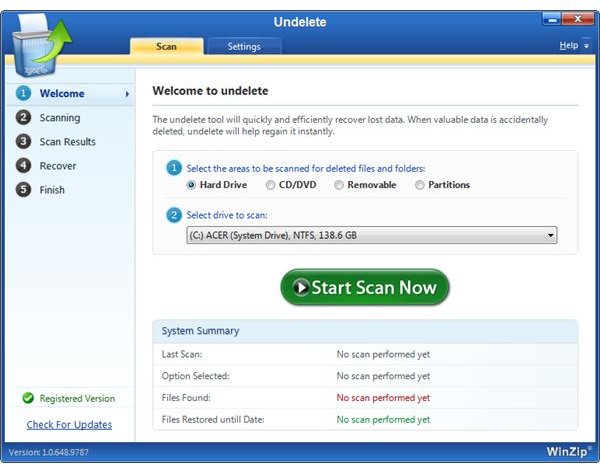Open the Select drive to scan dropdown

click(372, 235)
